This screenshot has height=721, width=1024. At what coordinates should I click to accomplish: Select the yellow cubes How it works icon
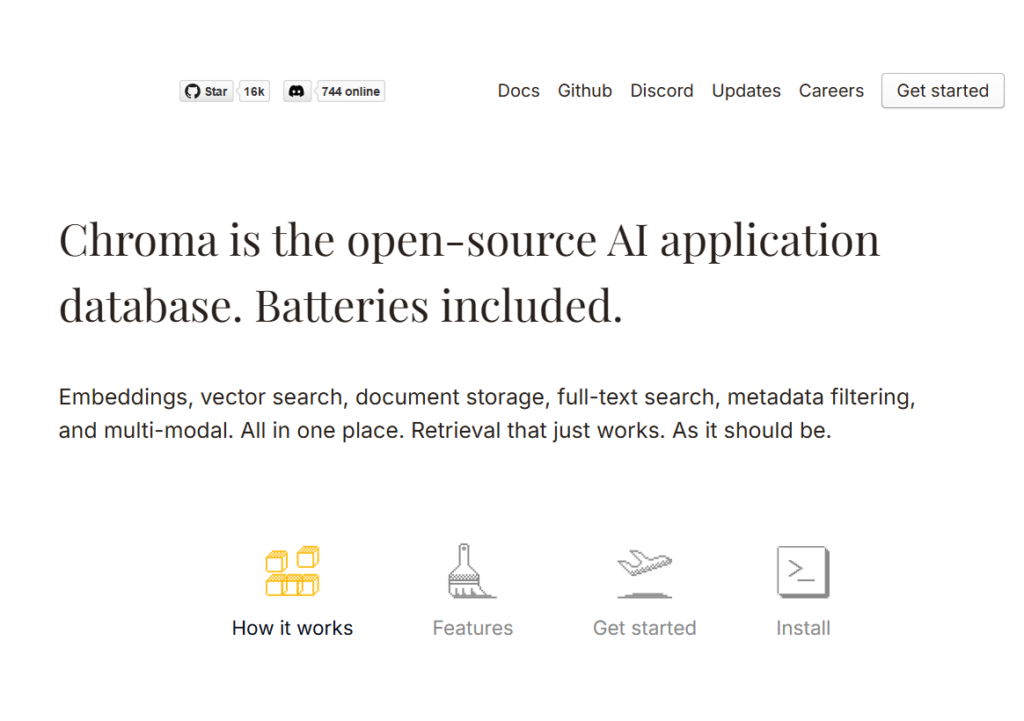292,571
